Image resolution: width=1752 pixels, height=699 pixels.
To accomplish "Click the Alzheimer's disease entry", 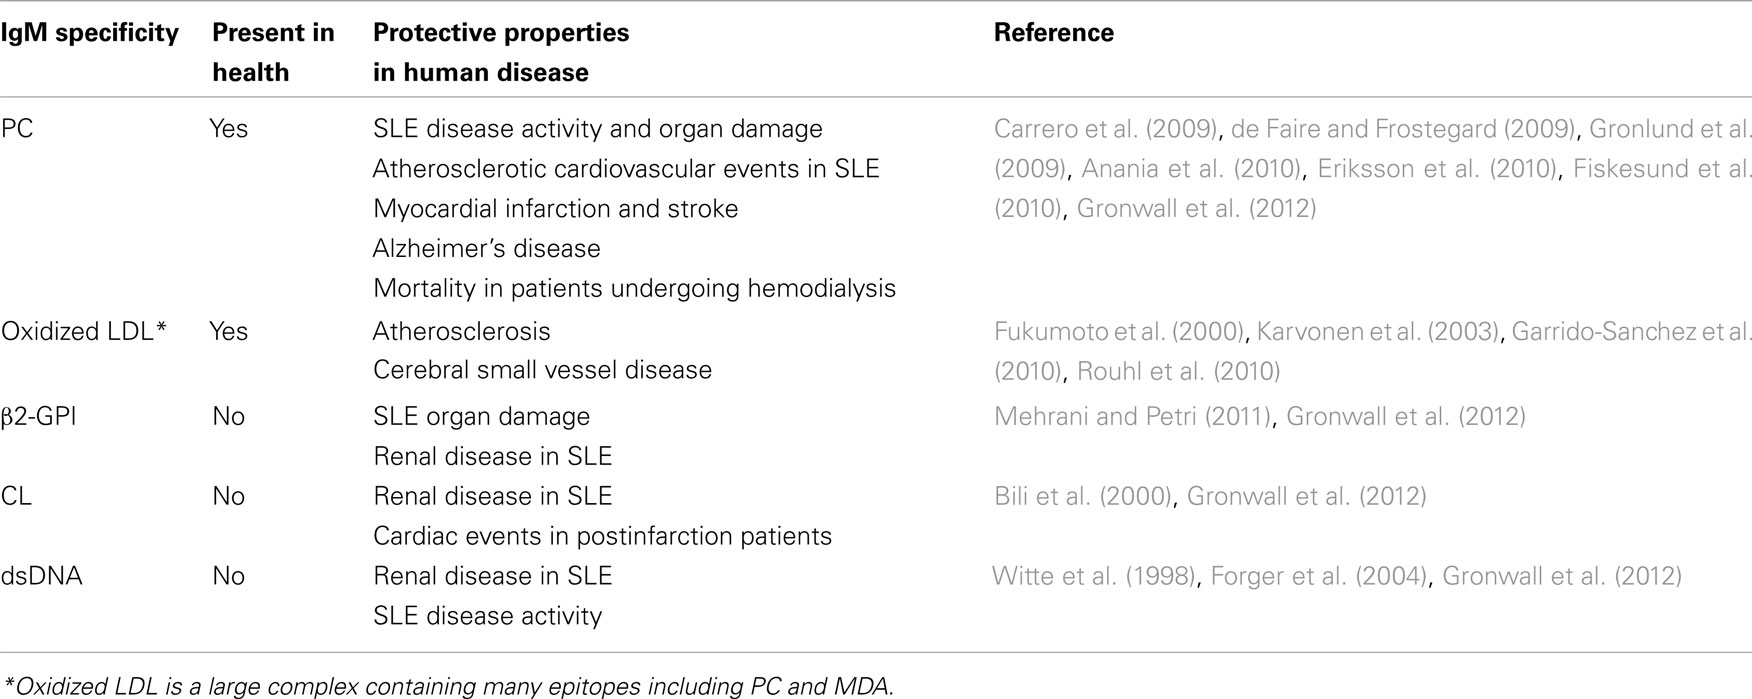I will (487, 249).
